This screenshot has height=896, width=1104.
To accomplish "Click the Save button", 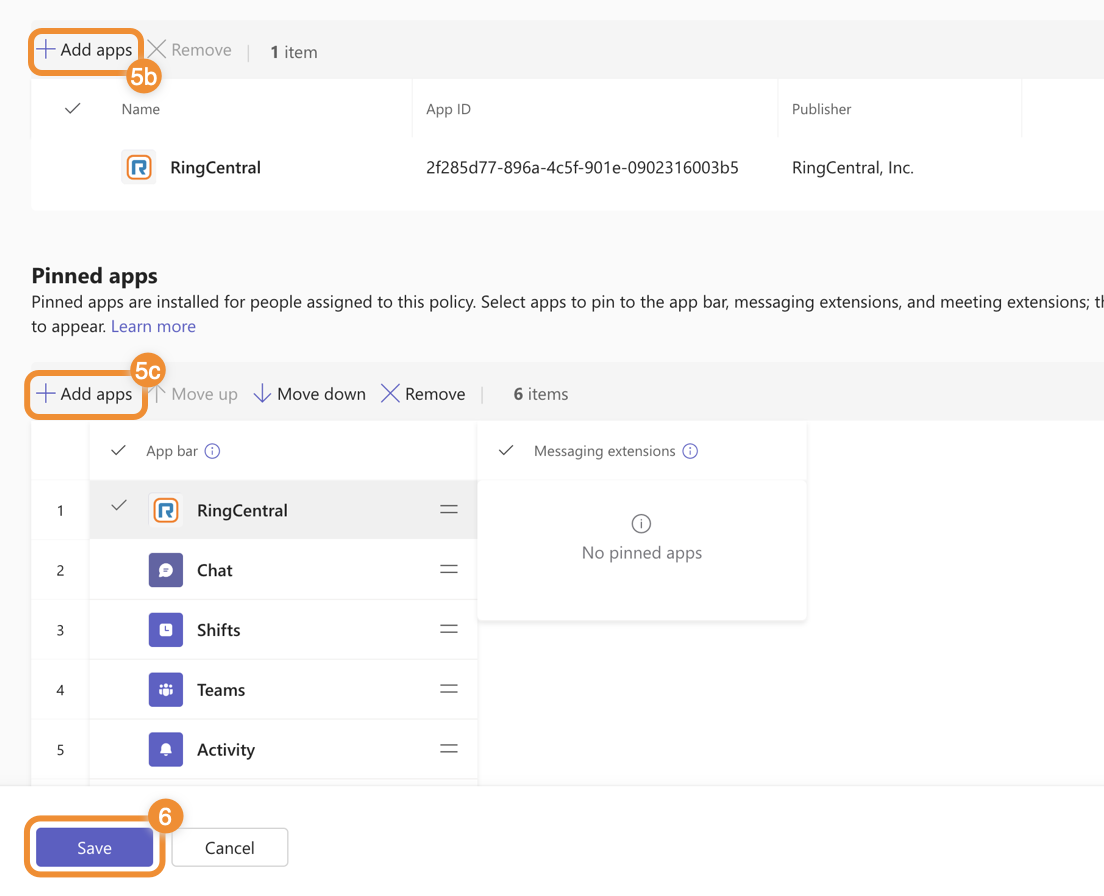I will 94,847.
